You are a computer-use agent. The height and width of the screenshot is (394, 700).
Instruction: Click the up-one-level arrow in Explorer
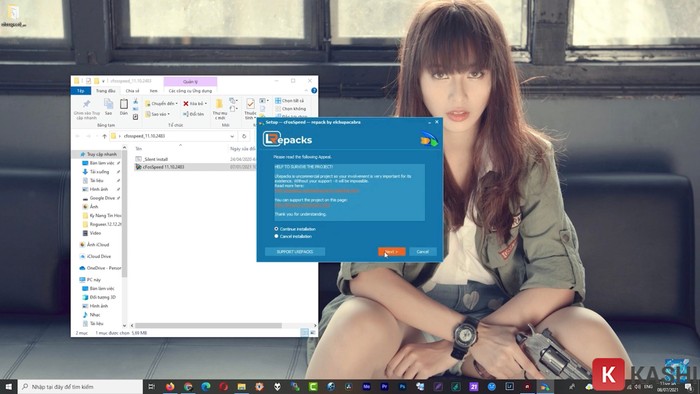click(104, 136)
